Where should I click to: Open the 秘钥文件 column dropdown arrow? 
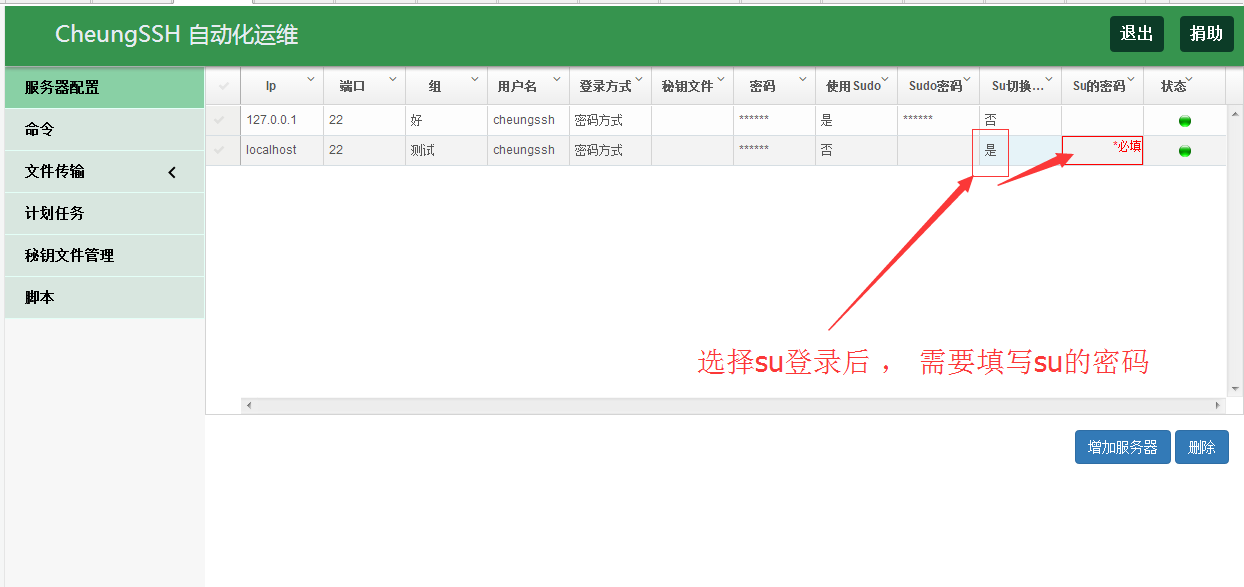[721, 78]
